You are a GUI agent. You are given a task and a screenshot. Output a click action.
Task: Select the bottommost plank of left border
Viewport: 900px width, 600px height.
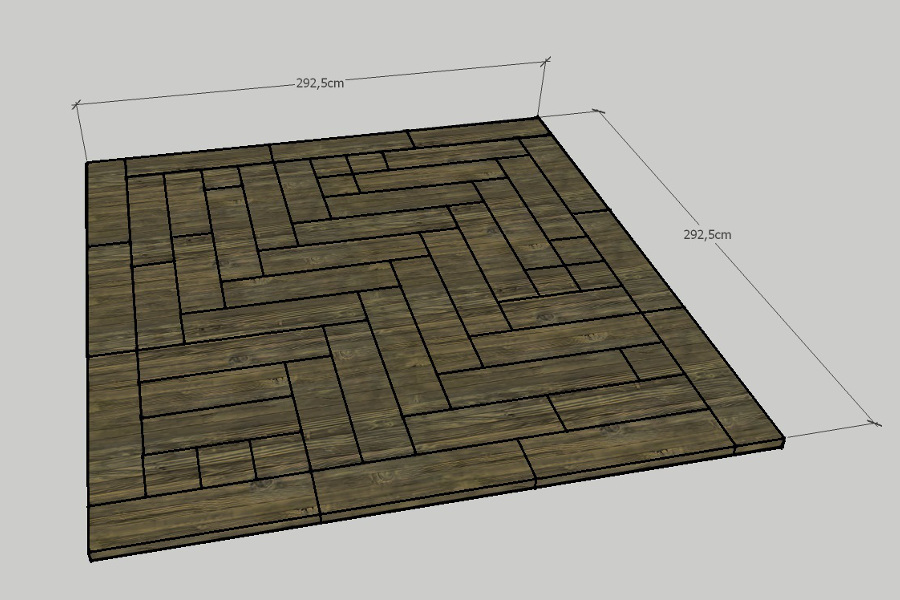[x=111, y=428]
